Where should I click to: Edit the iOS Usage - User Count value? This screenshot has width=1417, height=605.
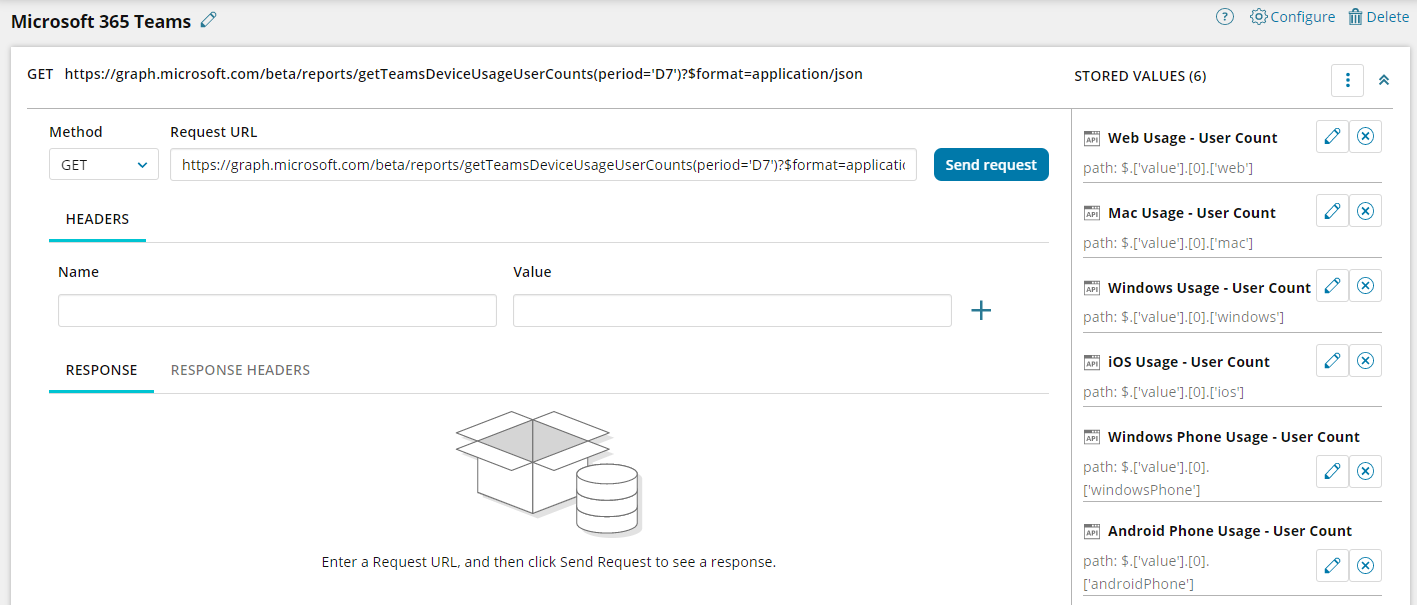(x=1332, y=361)
